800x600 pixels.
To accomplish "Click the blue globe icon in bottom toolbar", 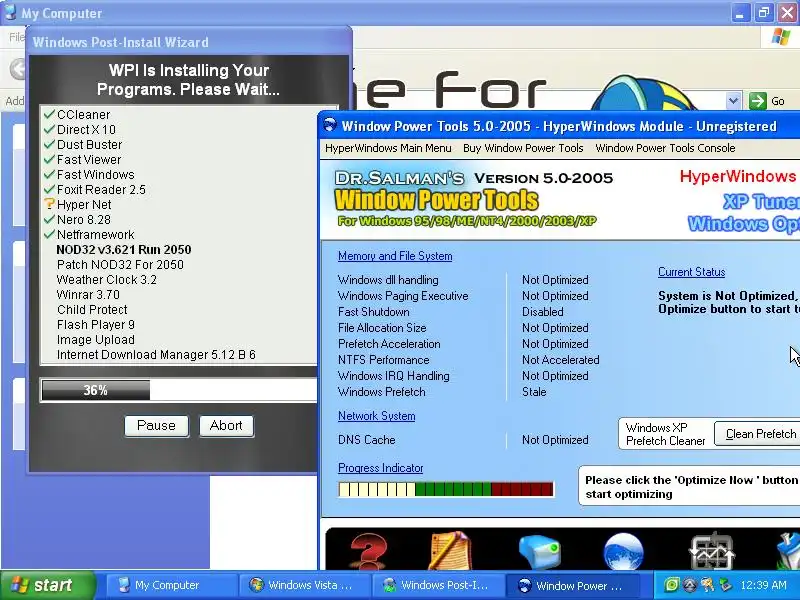I will click(623, 552).
